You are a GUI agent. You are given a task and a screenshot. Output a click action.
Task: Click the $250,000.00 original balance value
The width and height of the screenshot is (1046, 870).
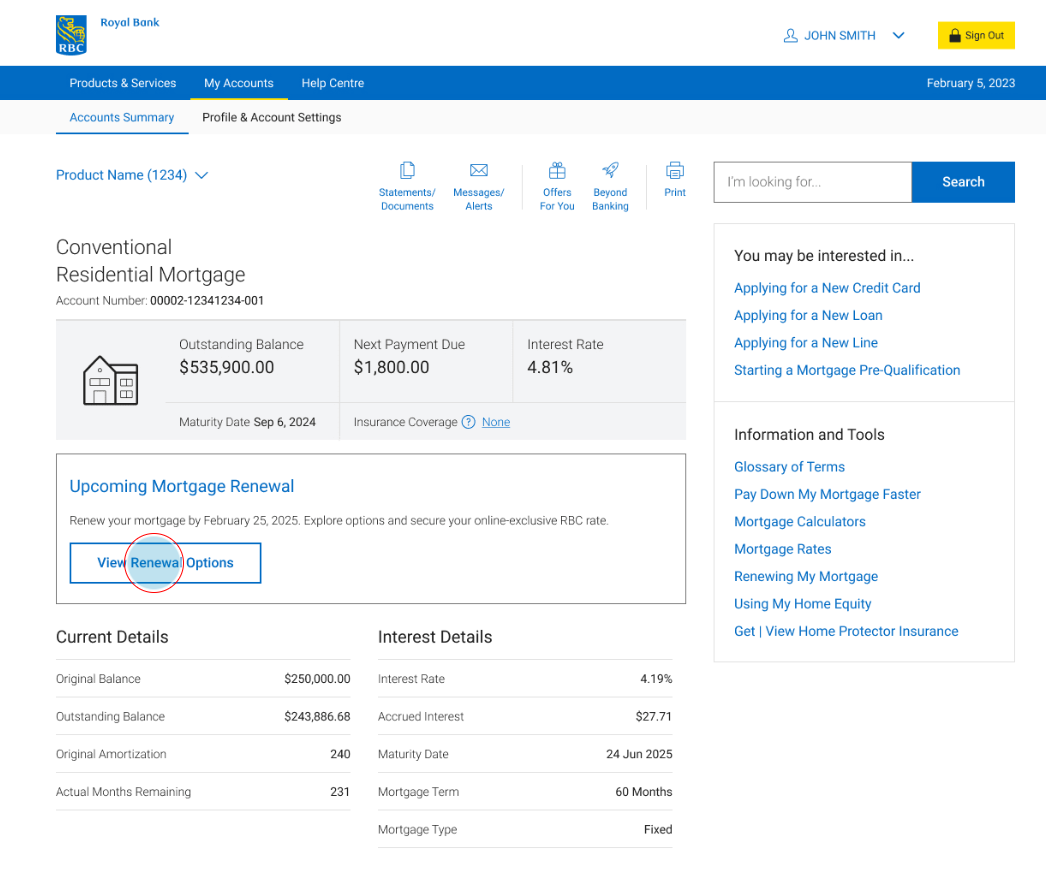point(317,679)
